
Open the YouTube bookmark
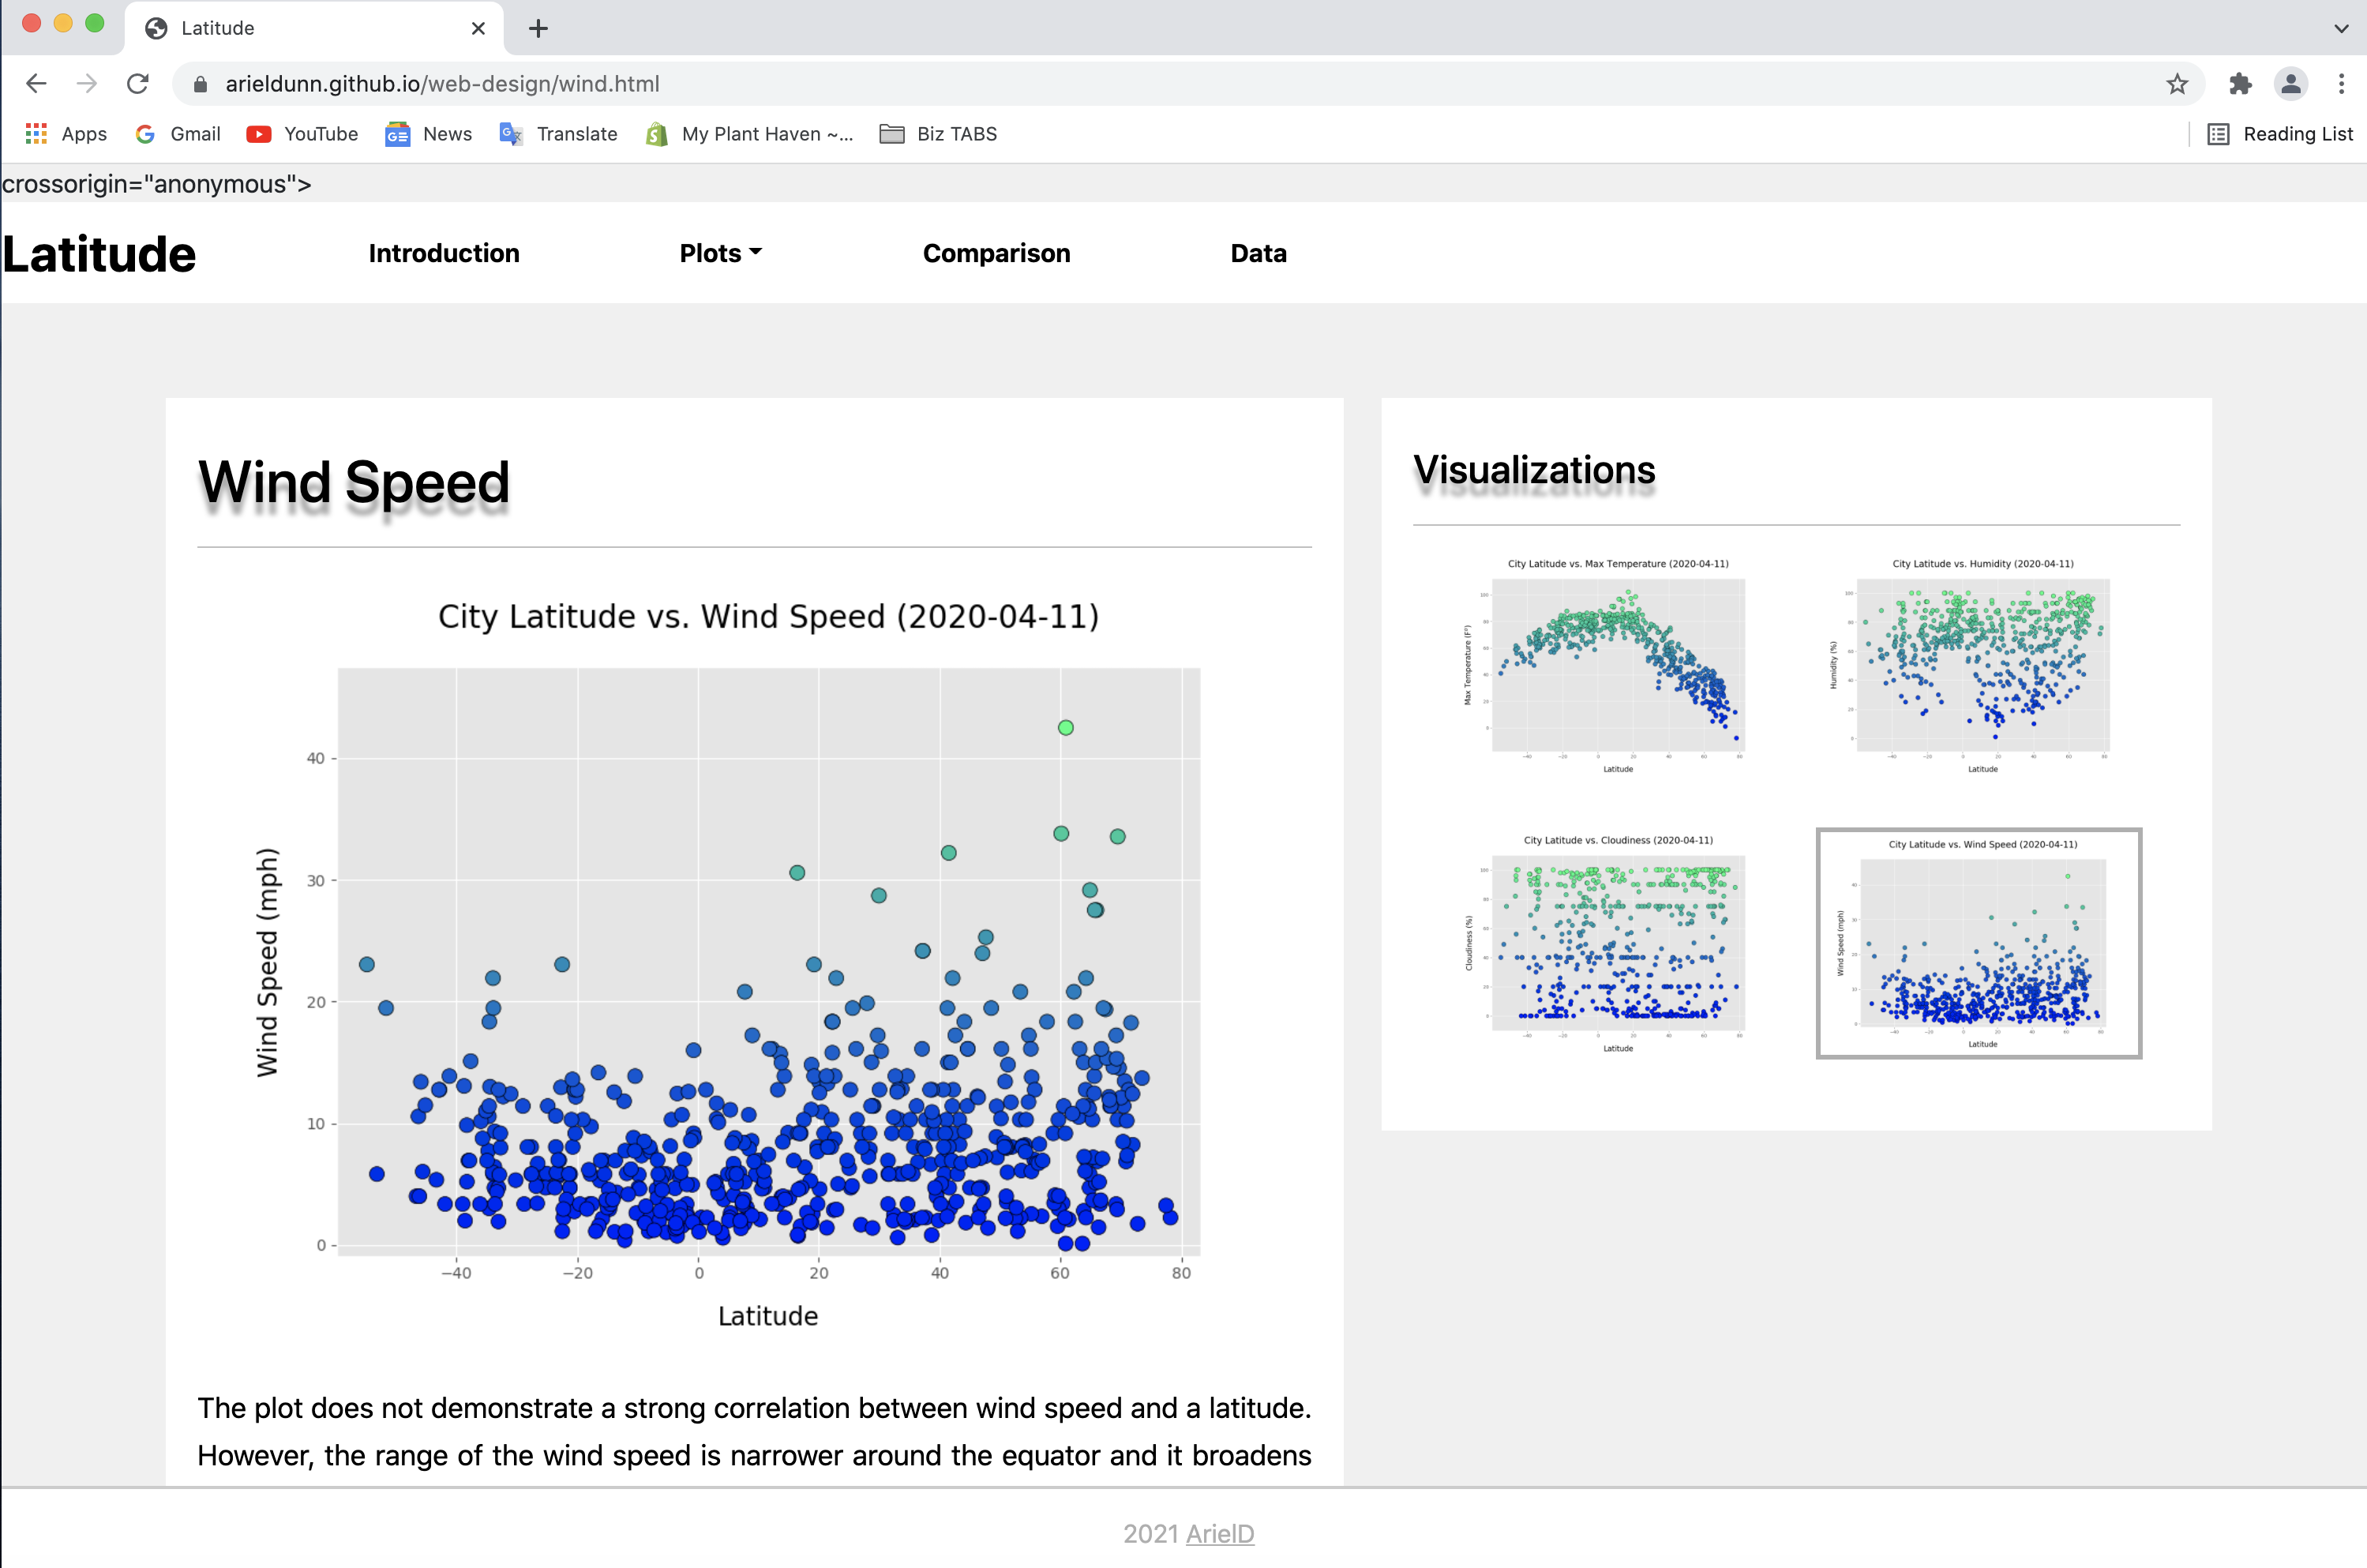(301, 133)
